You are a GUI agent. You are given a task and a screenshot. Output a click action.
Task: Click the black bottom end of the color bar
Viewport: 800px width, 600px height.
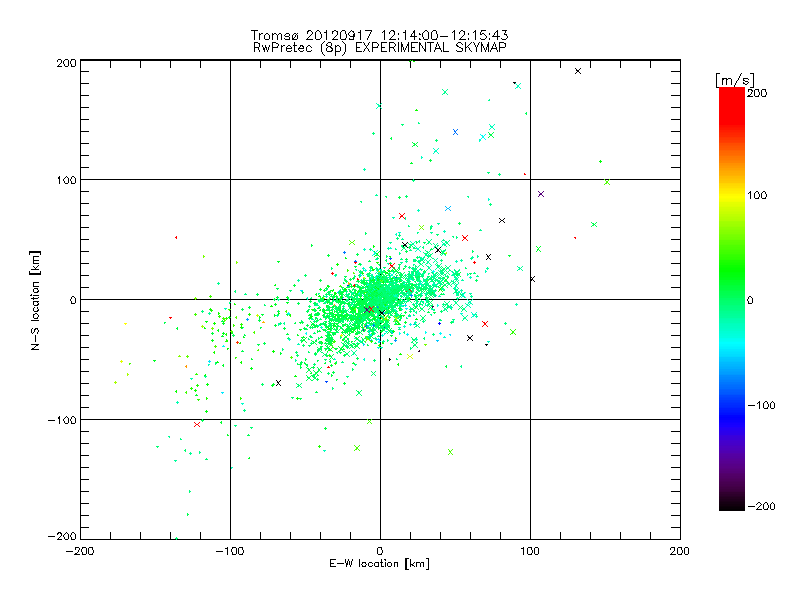point(732,504)
